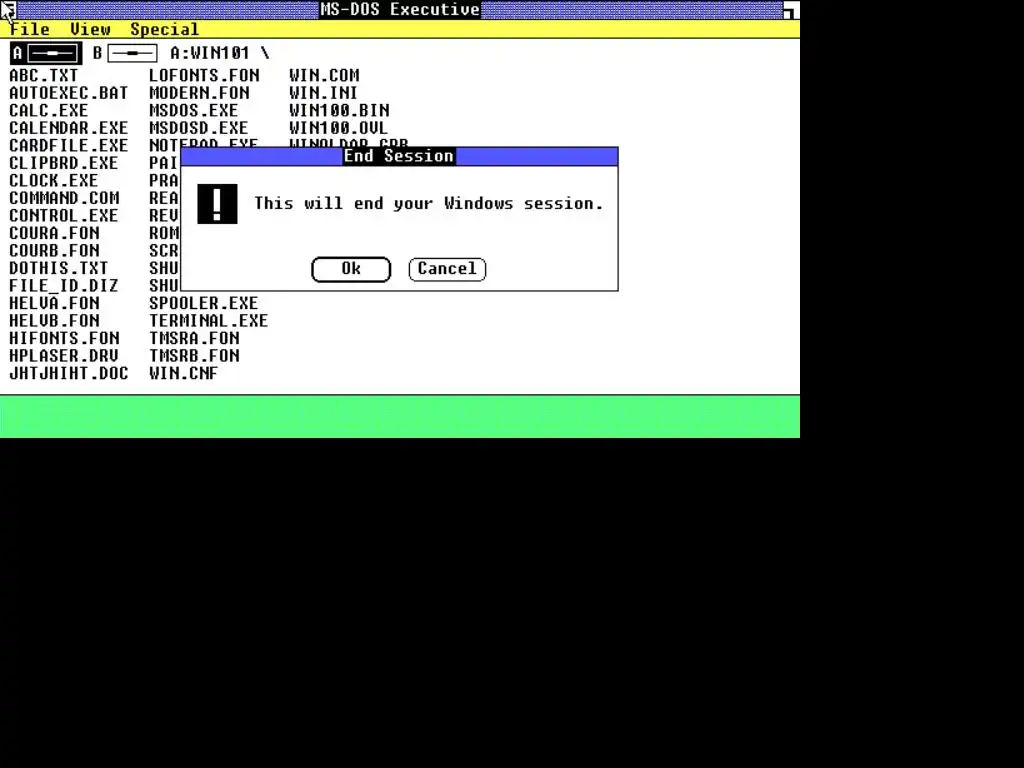Select CLIPBRD.EXE file

coord(64,163)
